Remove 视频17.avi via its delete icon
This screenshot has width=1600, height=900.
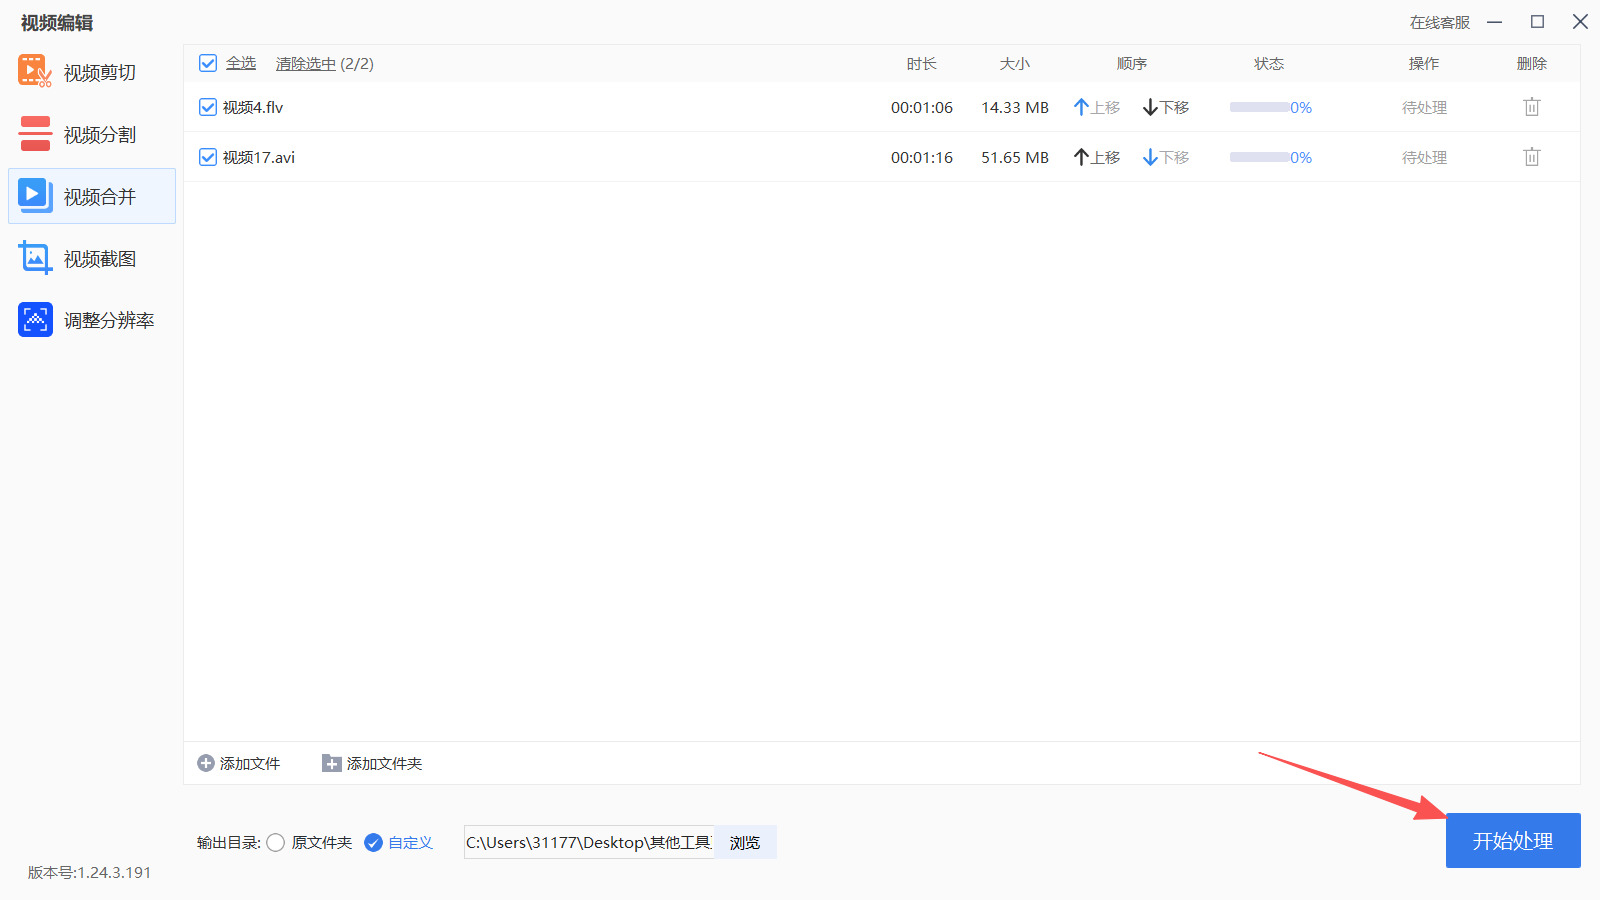[x=1531, y=156]
